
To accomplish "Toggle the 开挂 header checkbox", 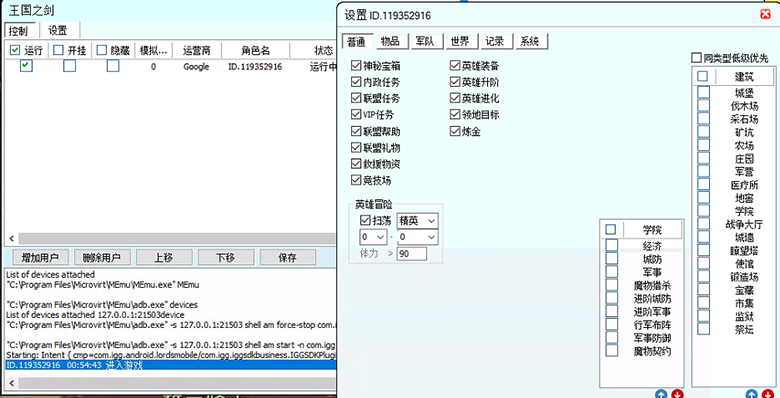I will click(59, 50).
